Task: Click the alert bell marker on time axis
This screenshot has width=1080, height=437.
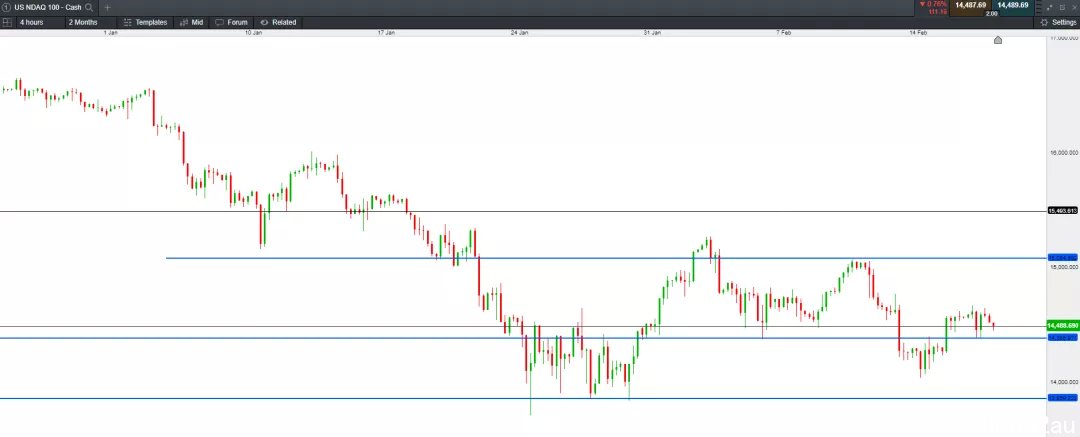Action: (x=997, y=40)
